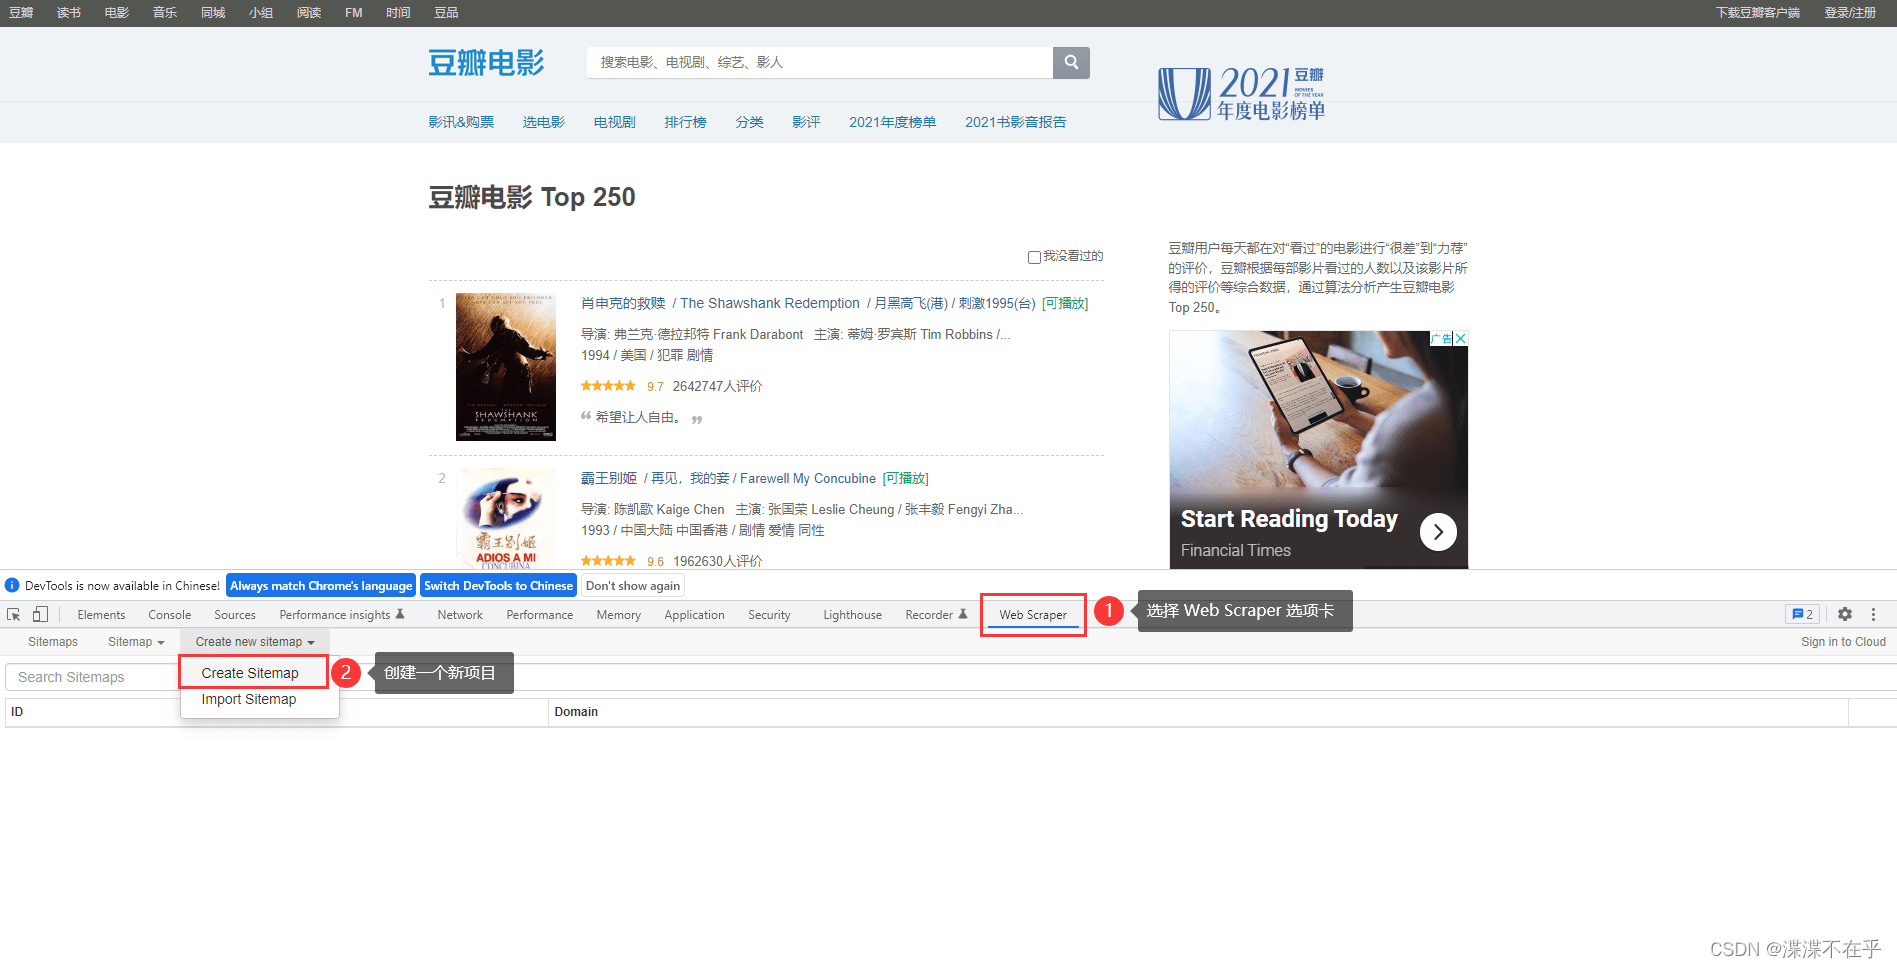Open 小组 in the top bar

(261, 13)
